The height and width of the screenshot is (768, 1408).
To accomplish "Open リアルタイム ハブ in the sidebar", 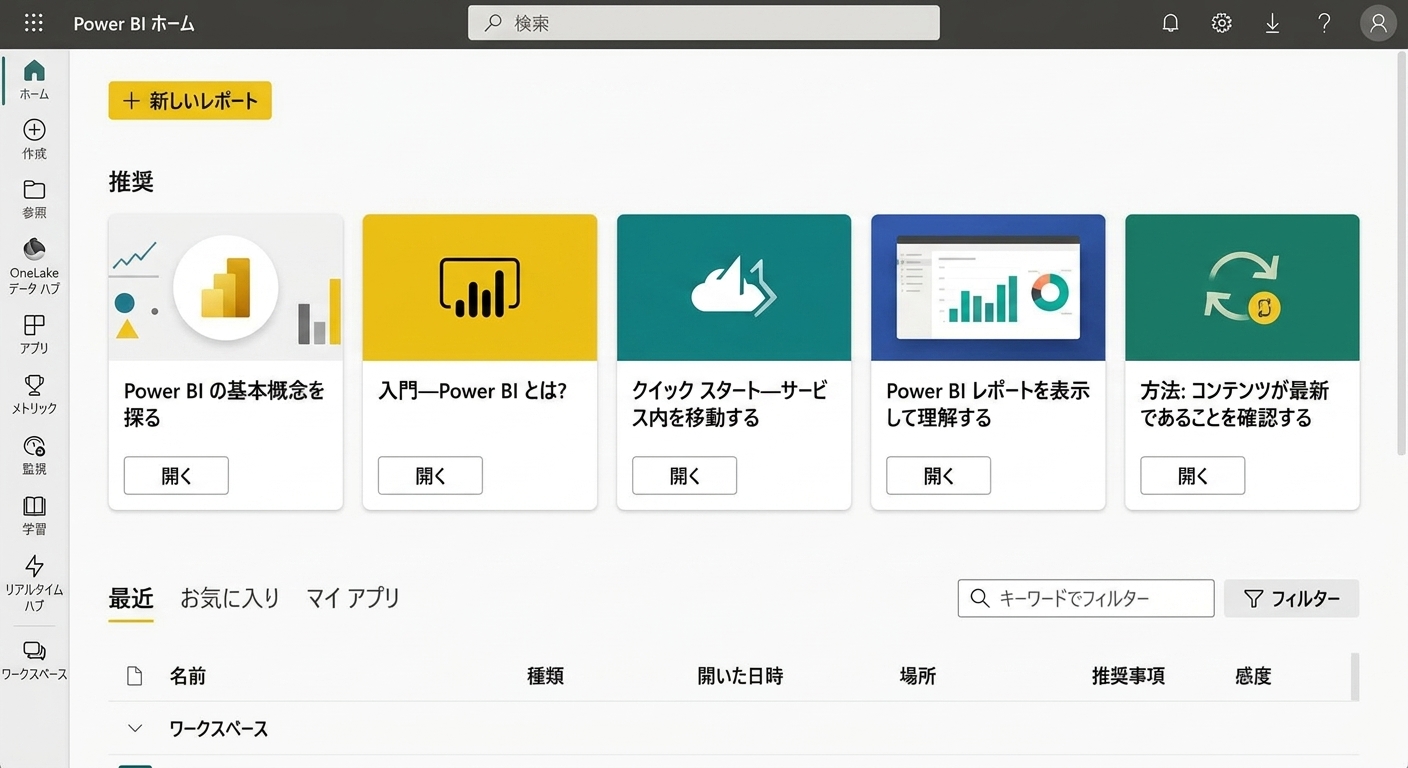I will click(34, 582).
